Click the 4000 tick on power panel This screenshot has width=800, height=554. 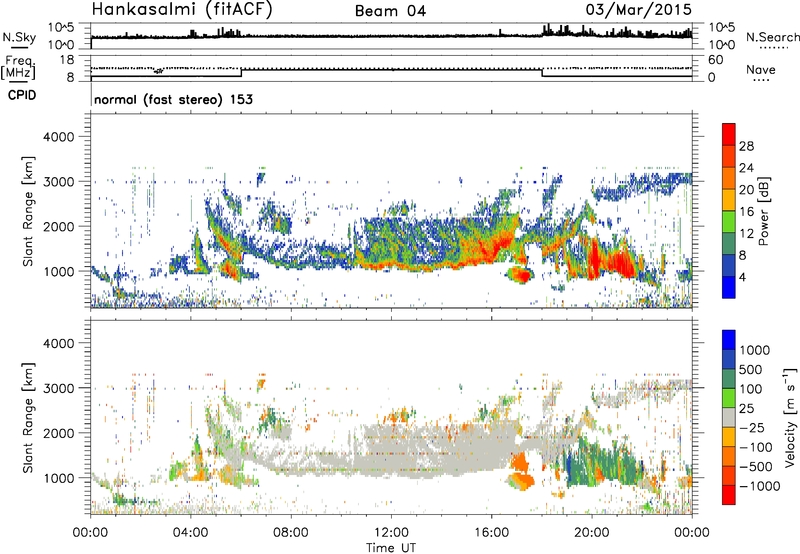58,137
